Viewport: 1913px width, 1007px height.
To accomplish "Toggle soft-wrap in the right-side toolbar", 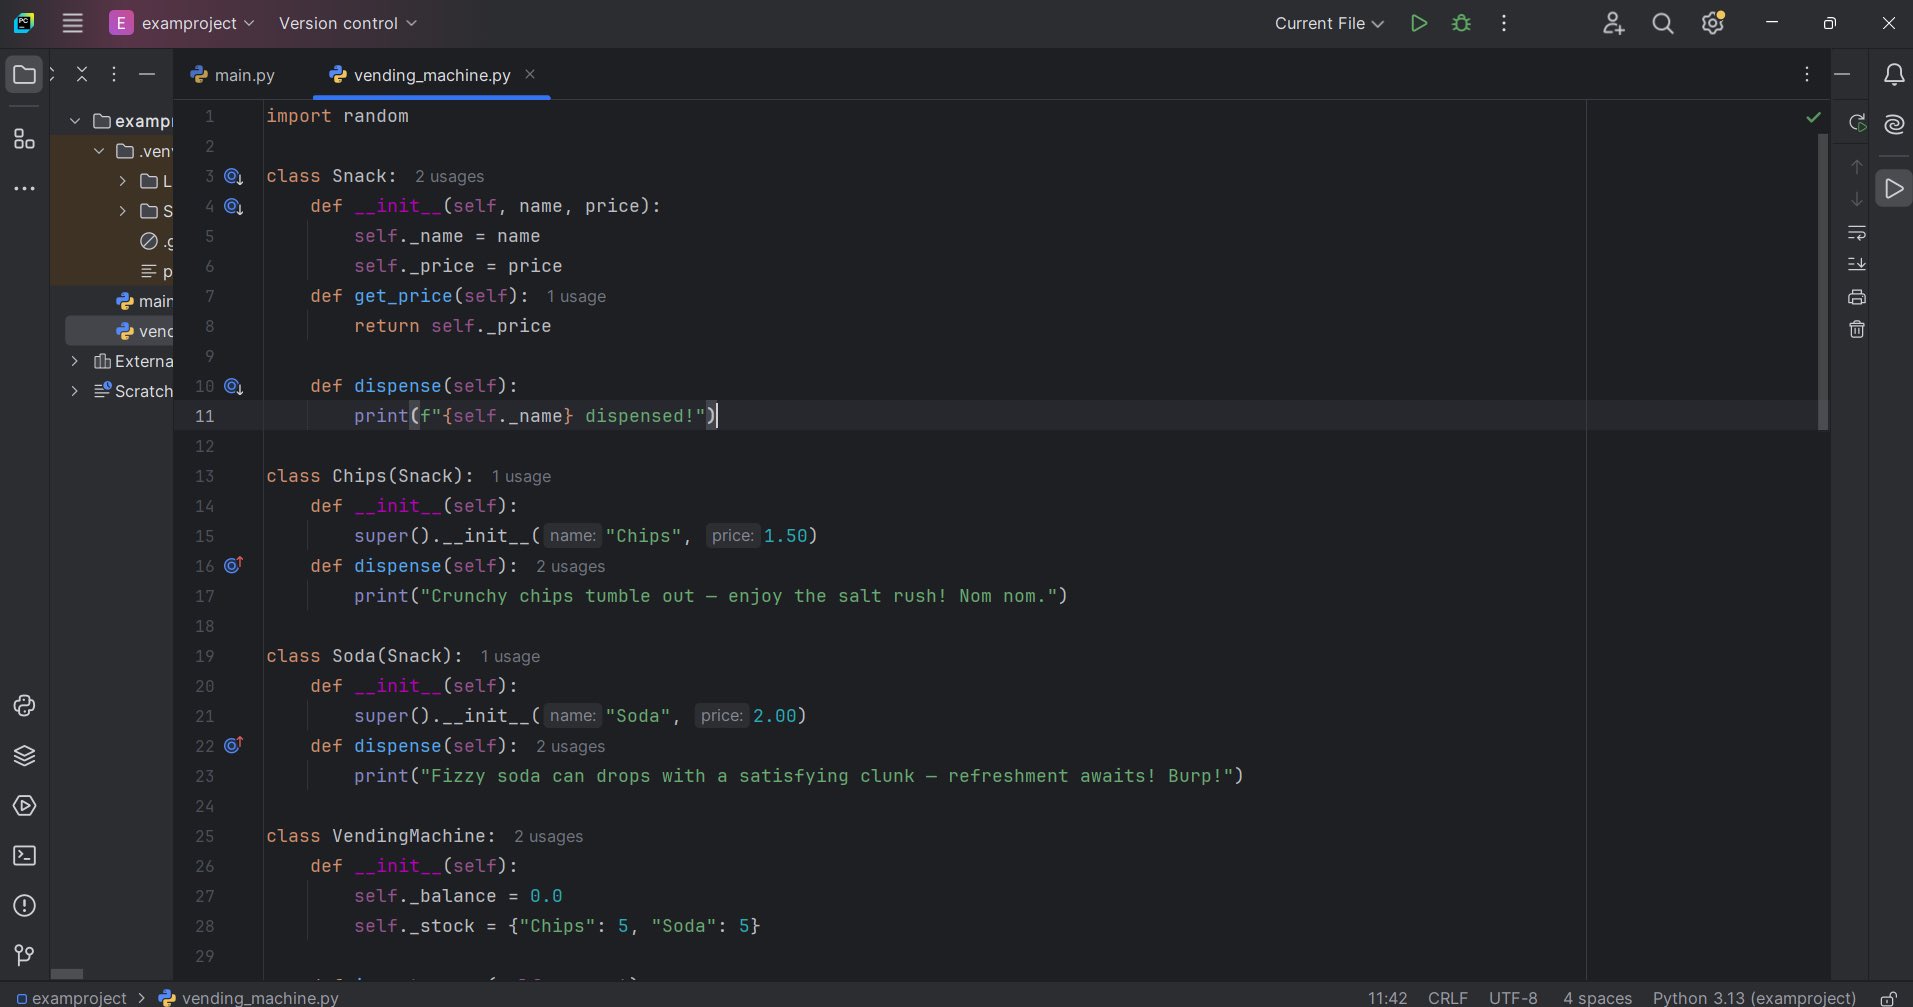I will click(1857, 233).
